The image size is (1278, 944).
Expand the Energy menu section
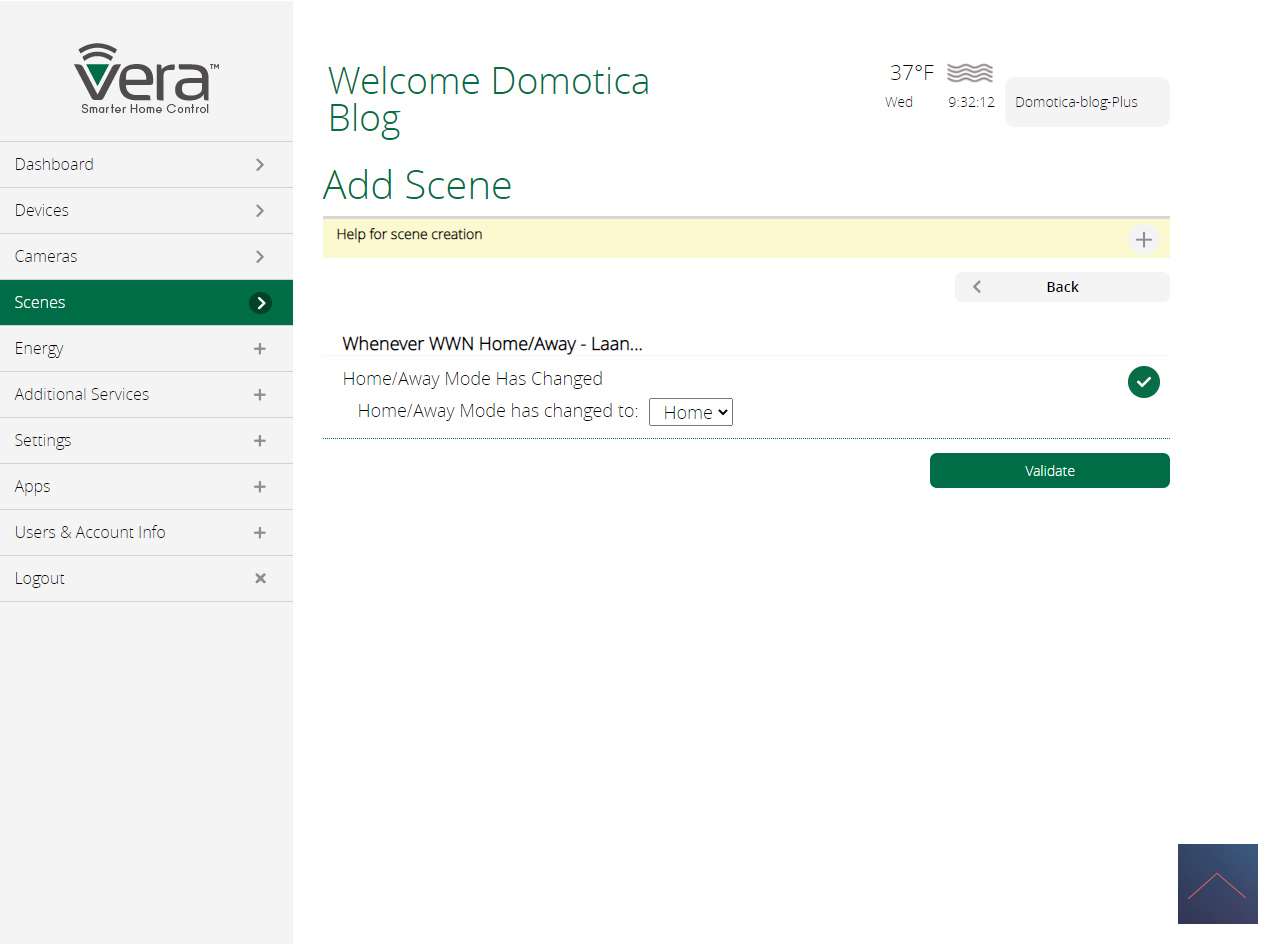tap(260, 349)
